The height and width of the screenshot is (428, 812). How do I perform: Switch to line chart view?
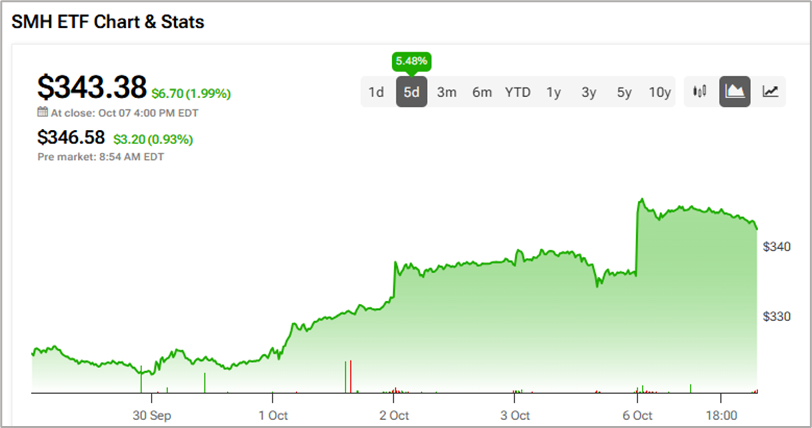pyautogui.click(x=770, y=92)
